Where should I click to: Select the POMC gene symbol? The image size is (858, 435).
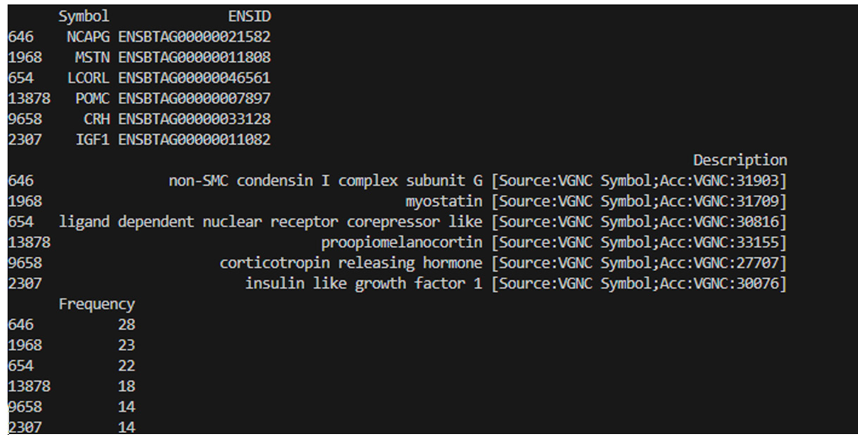[92, 98]
